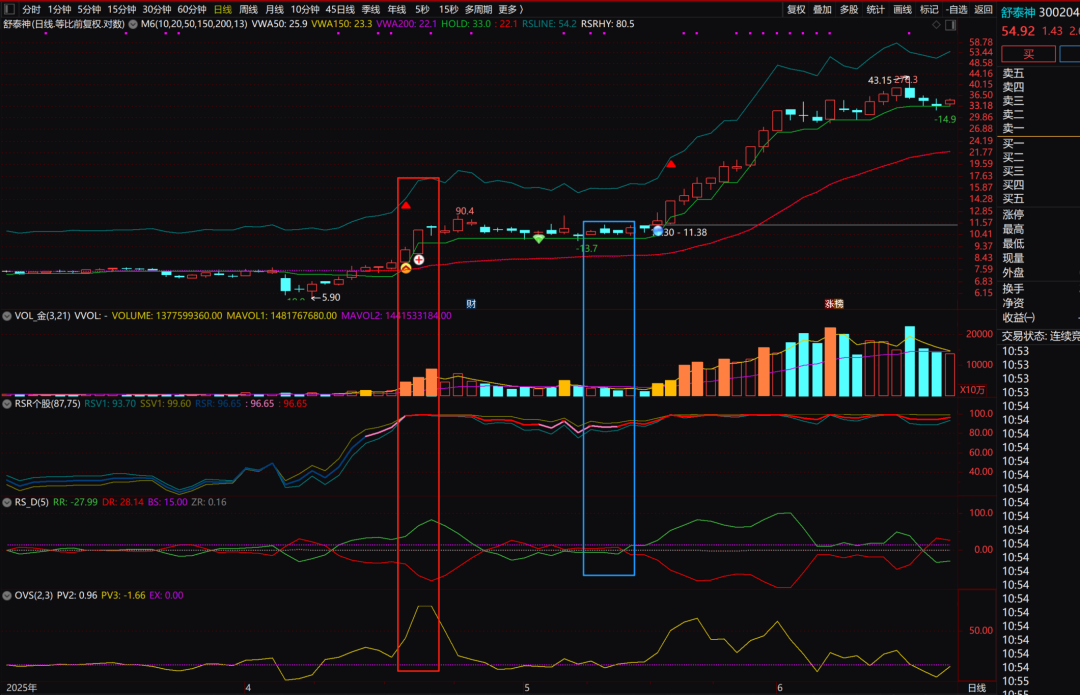Click 换手 turnover label
Image resolution: width=1080 pixels, height=695 pixels.
pos(1013,289)
